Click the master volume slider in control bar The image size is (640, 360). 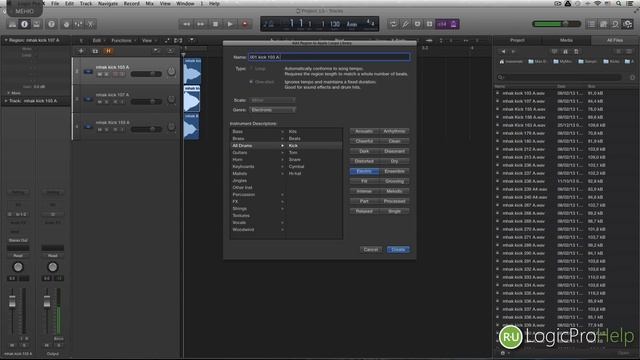pos(556,24)
